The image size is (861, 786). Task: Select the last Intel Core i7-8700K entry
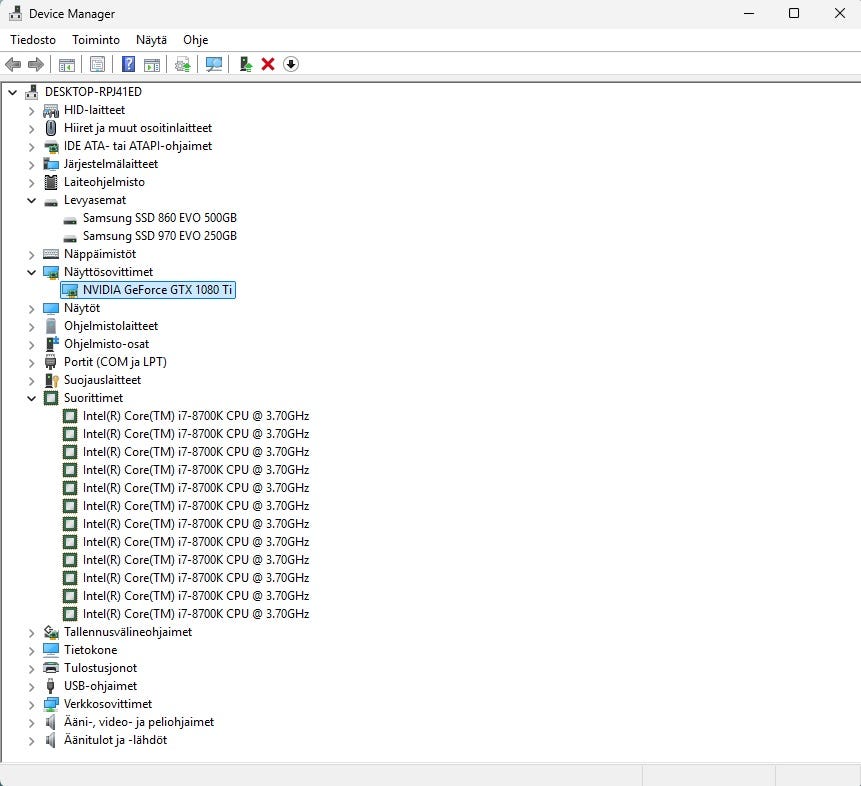point(196,614)
